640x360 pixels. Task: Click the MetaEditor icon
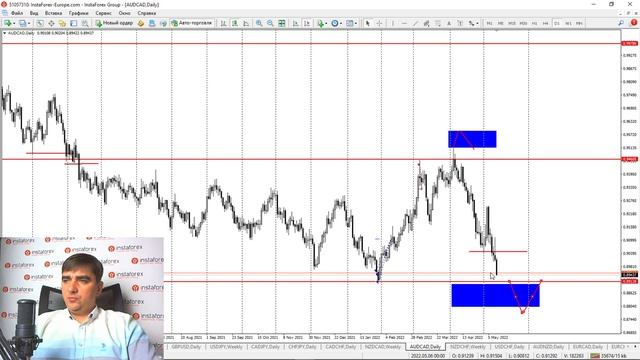click(140, 23)
